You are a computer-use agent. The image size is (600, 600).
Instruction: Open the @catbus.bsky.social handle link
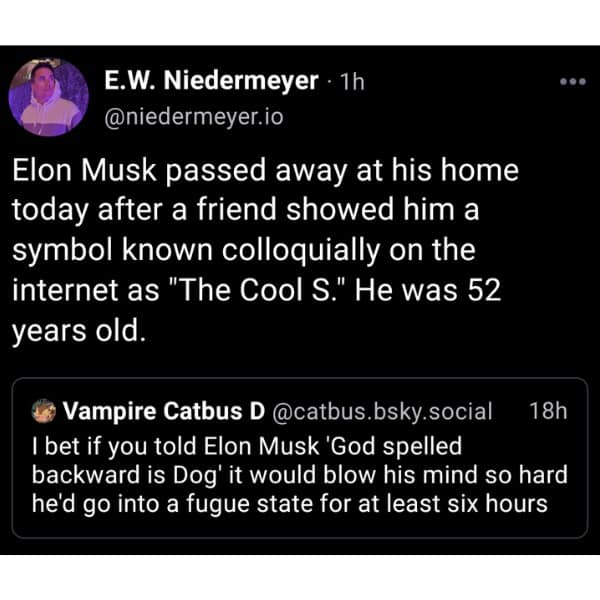382,411
